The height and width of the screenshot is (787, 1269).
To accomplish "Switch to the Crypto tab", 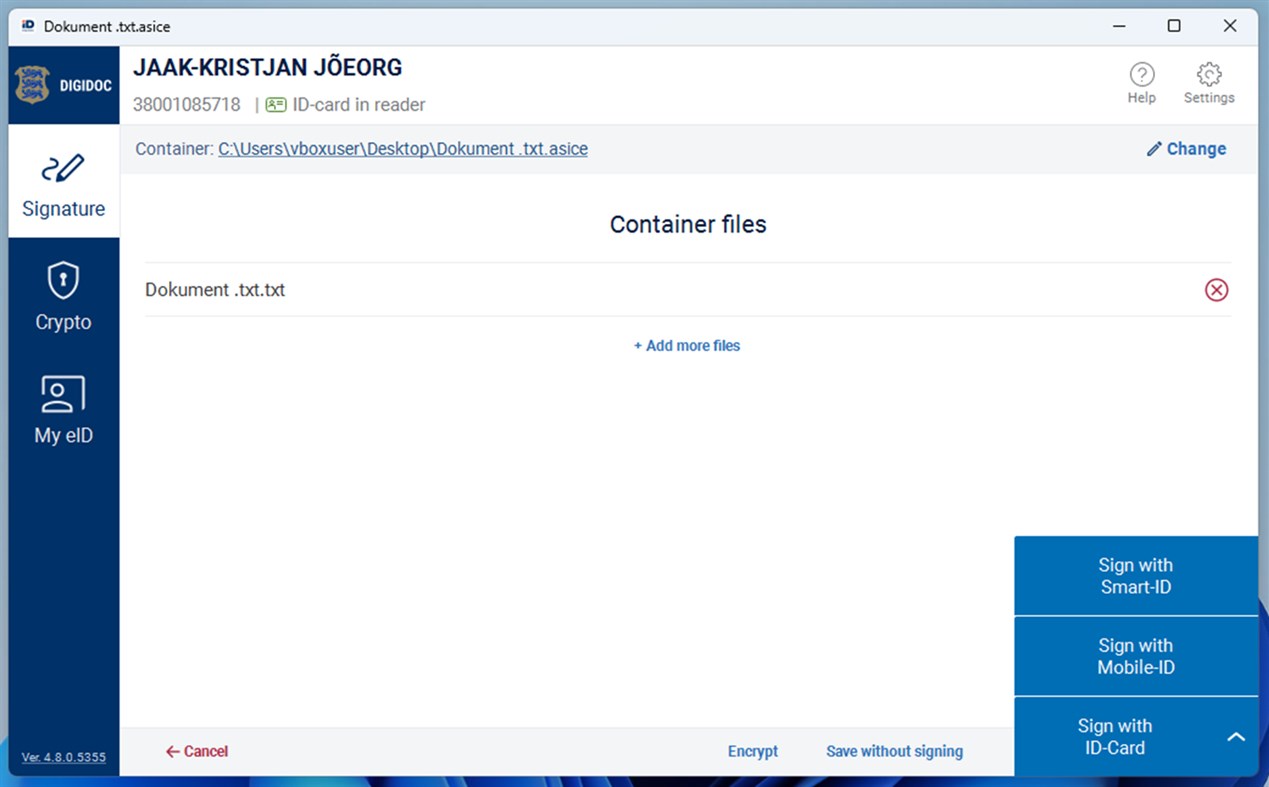I will coord(64,295).
